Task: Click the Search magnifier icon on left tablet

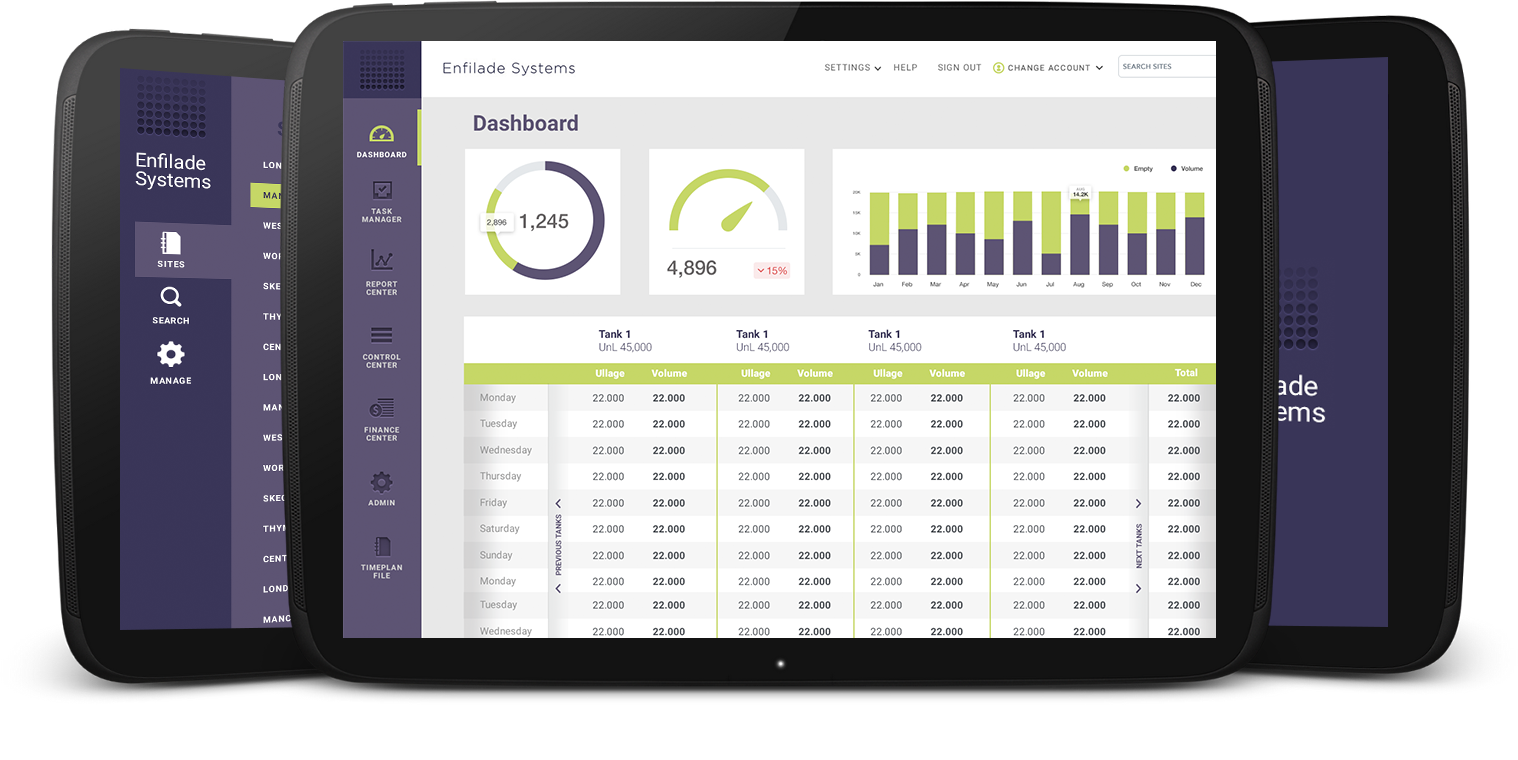Action: (171, 297)
